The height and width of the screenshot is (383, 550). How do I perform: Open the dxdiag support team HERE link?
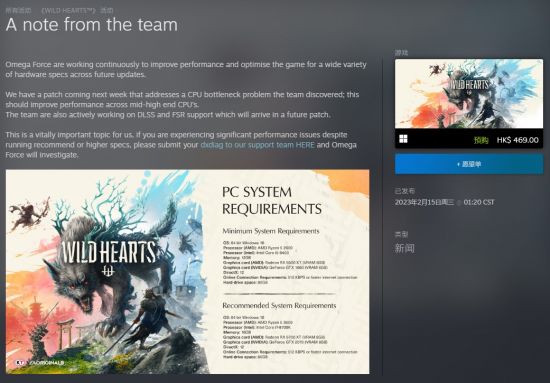pyautogui.click(x=257, y=145)
